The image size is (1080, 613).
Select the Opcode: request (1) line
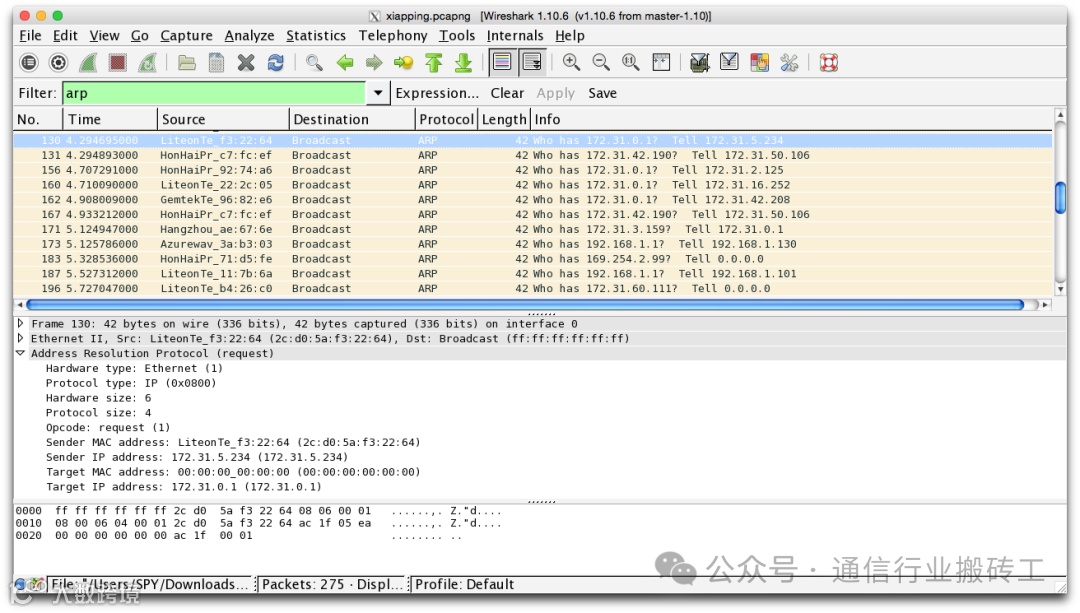pyautogui.click(x=107, y=427)
